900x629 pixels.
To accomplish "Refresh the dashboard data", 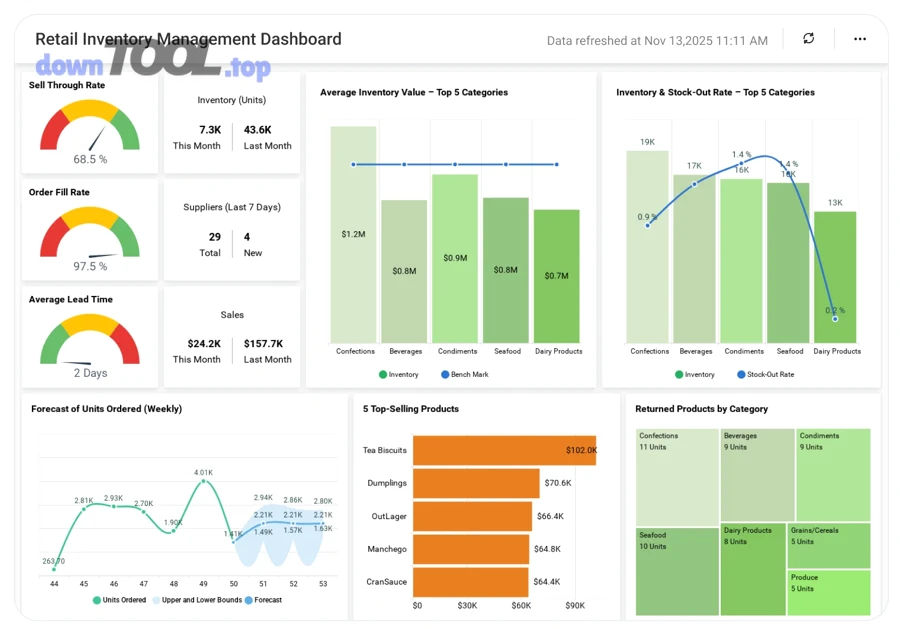I will coord(809,39).
